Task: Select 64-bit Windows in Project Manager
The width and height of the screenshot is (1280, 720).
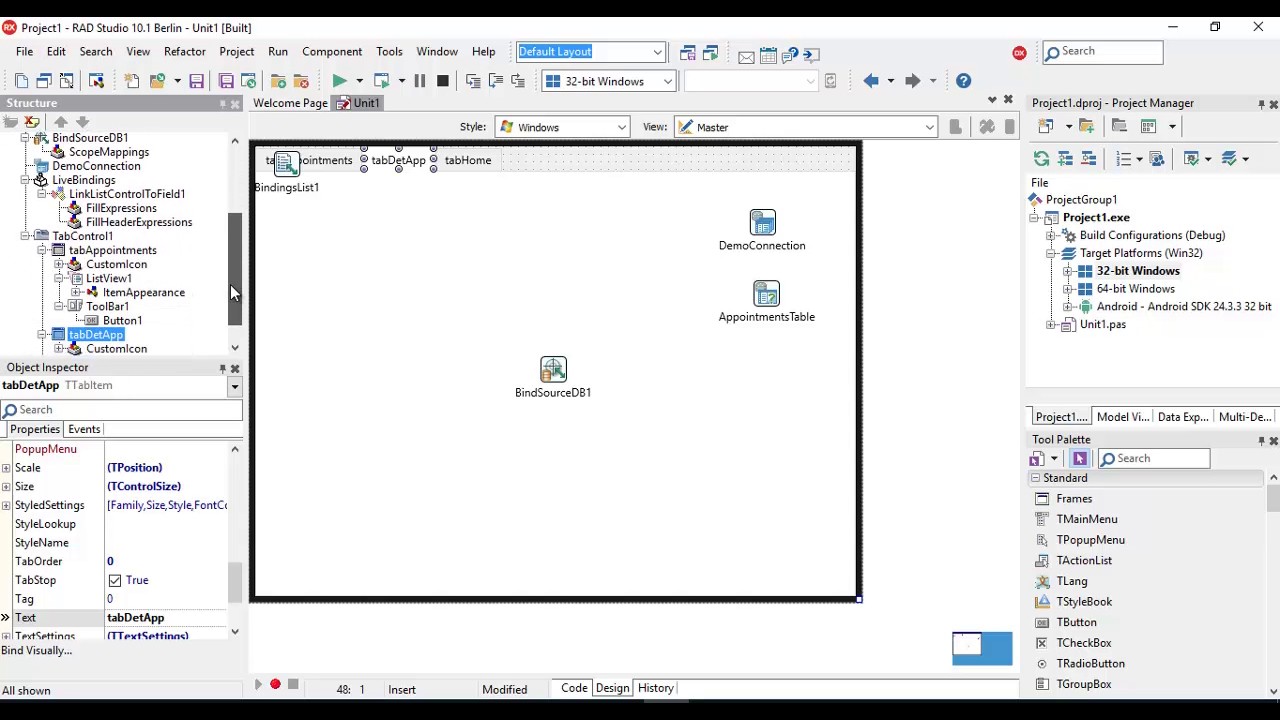Action: coord(1135,289)
